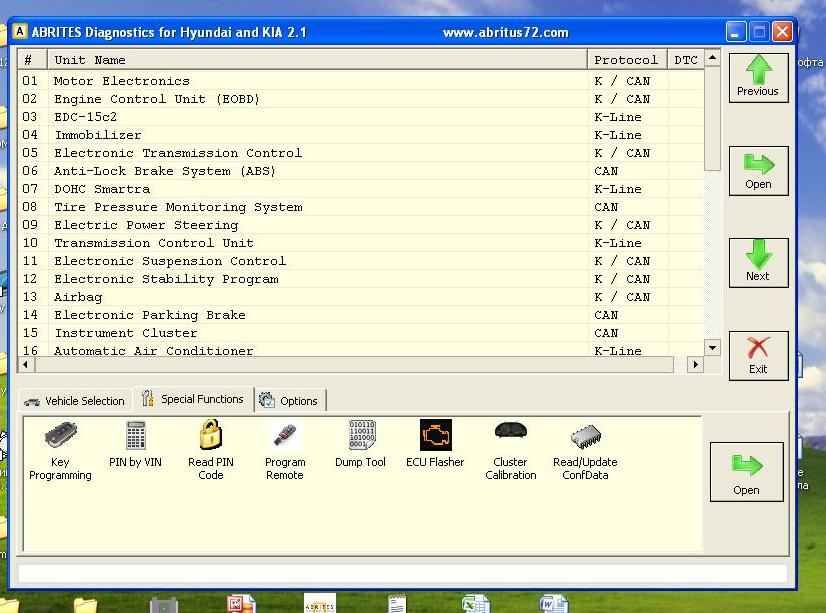Select the Read PIN Code icon
The image size is (826, 613).
pos(210,449)
